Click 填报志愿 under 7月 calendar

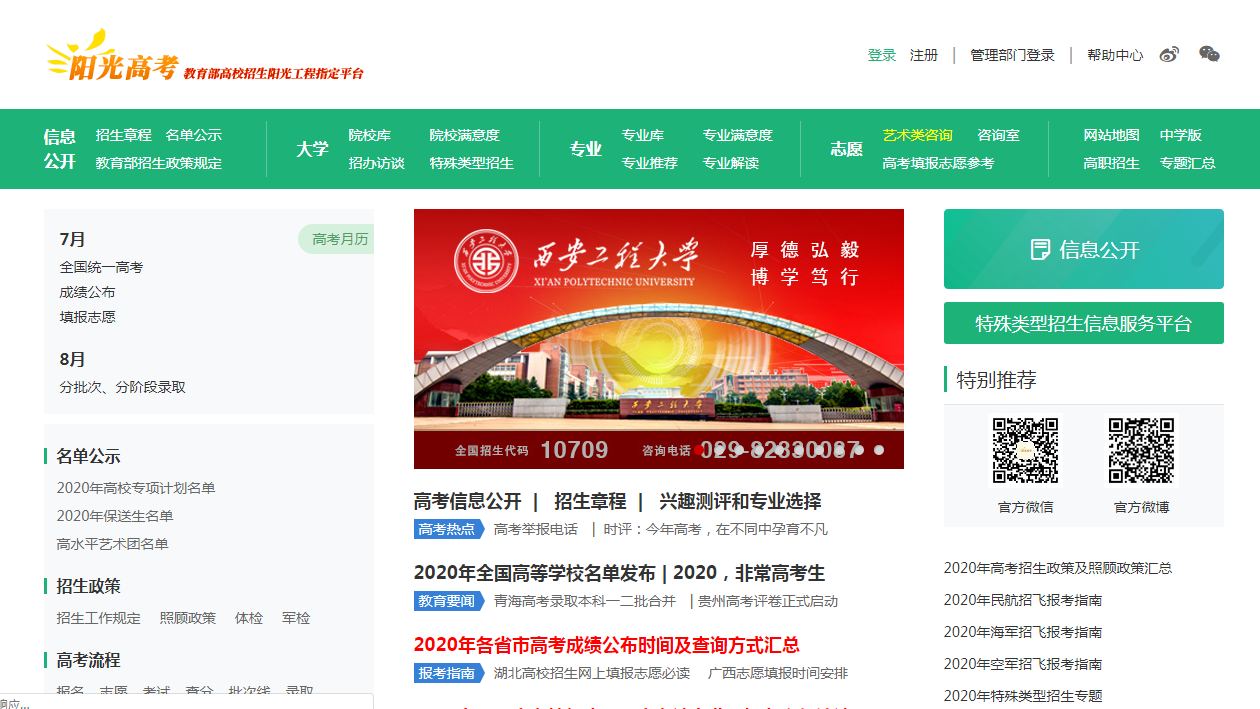(x=88, y=317)
